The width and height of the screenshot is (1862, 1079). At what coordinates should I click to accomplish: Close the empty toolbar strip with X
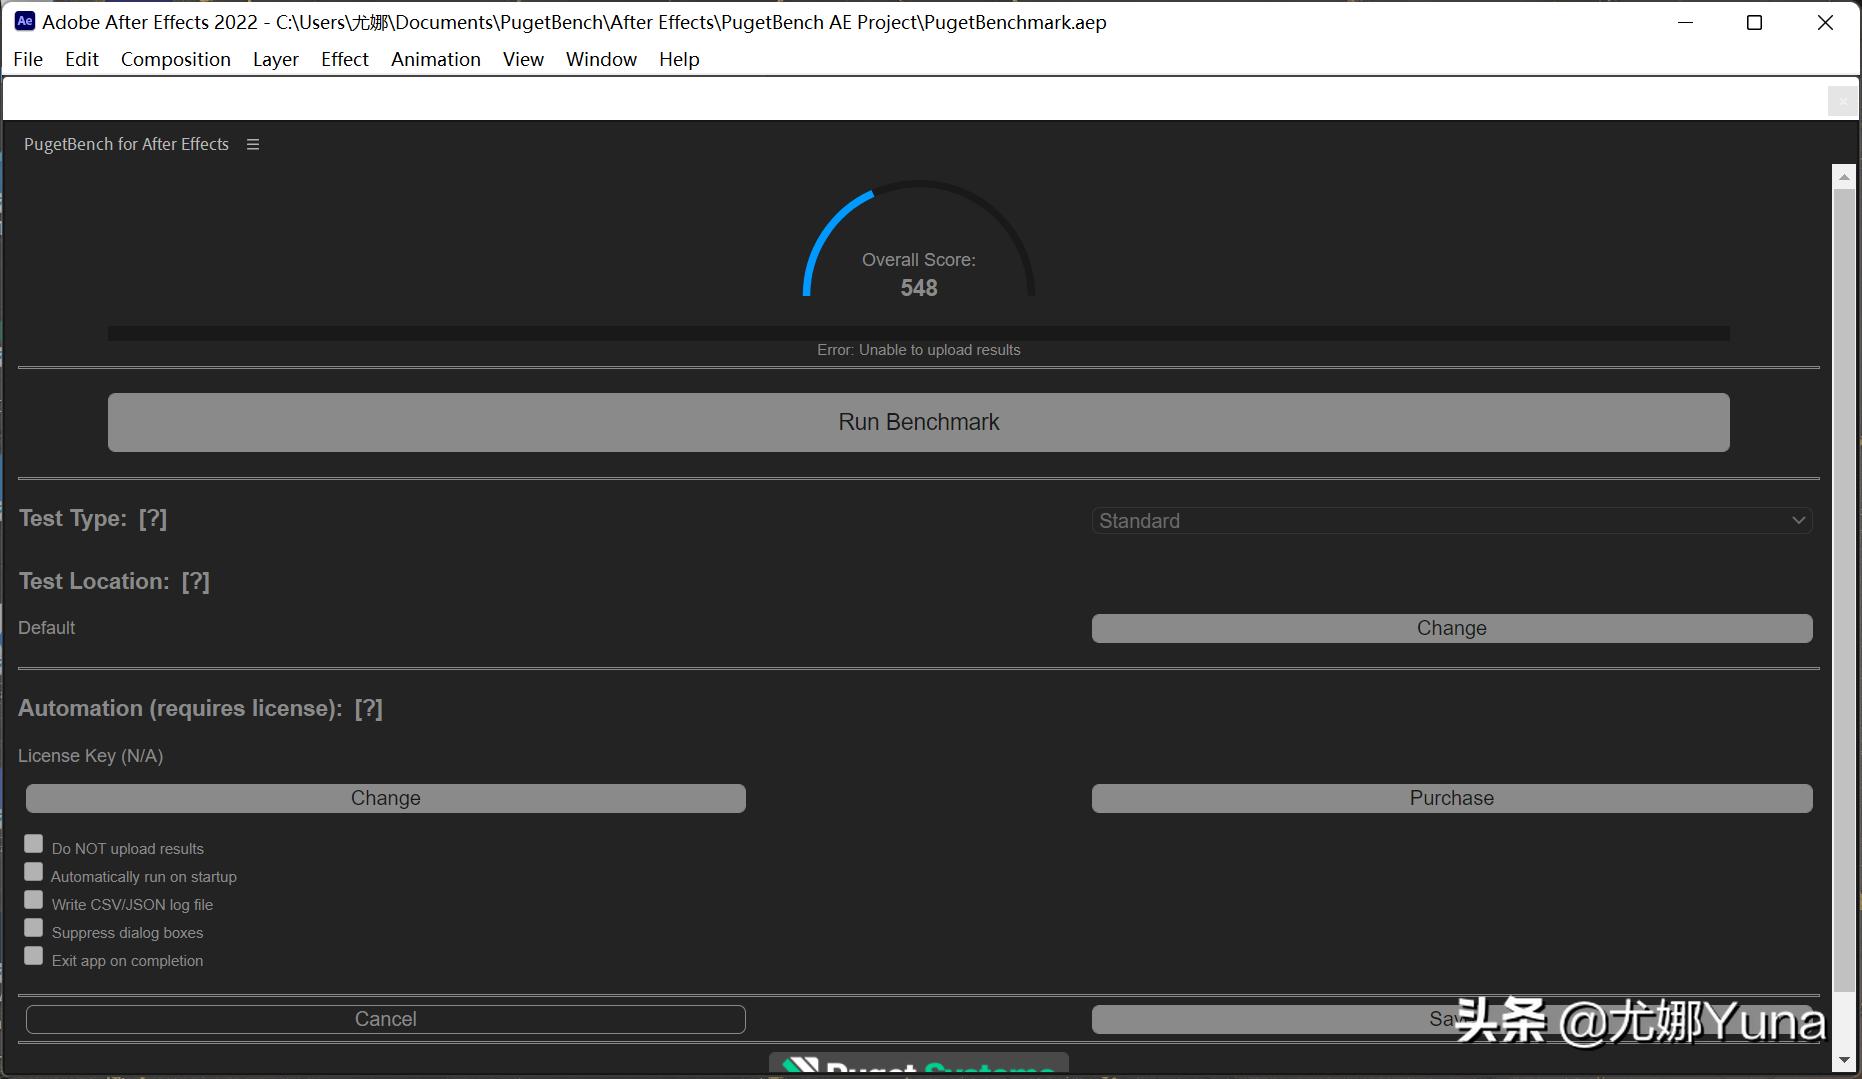tap(1843, 101)
